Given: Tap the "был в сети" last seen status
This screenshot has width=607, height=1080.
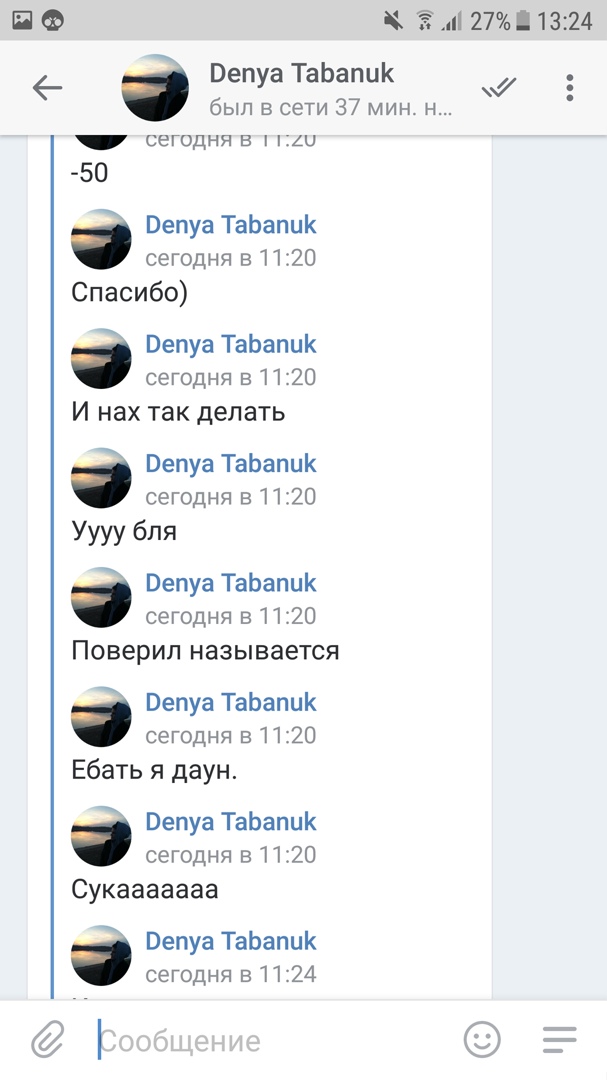Looking at the screenshot, I should coord(330,107).
